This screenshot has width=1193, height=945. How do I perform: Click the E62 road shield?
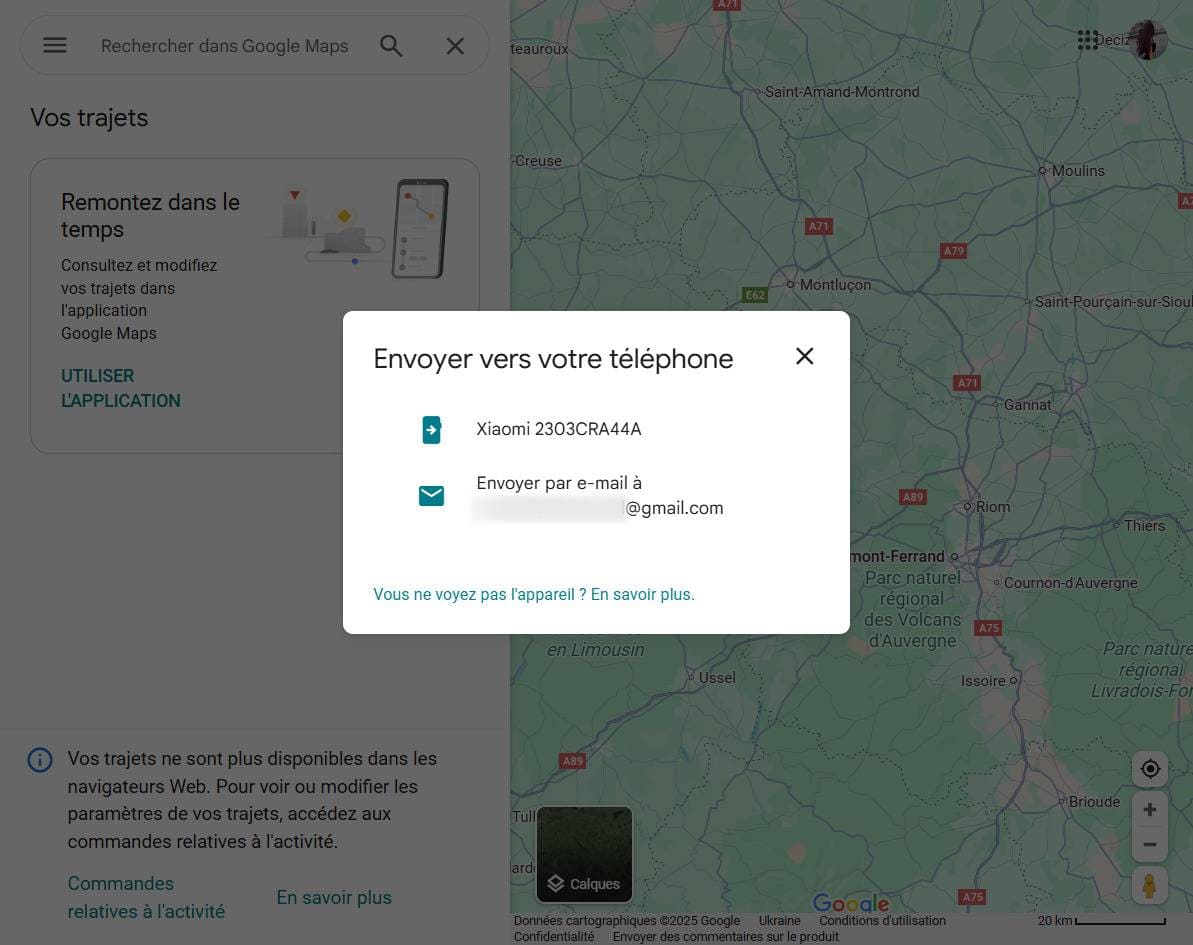(x=754, y=295)
